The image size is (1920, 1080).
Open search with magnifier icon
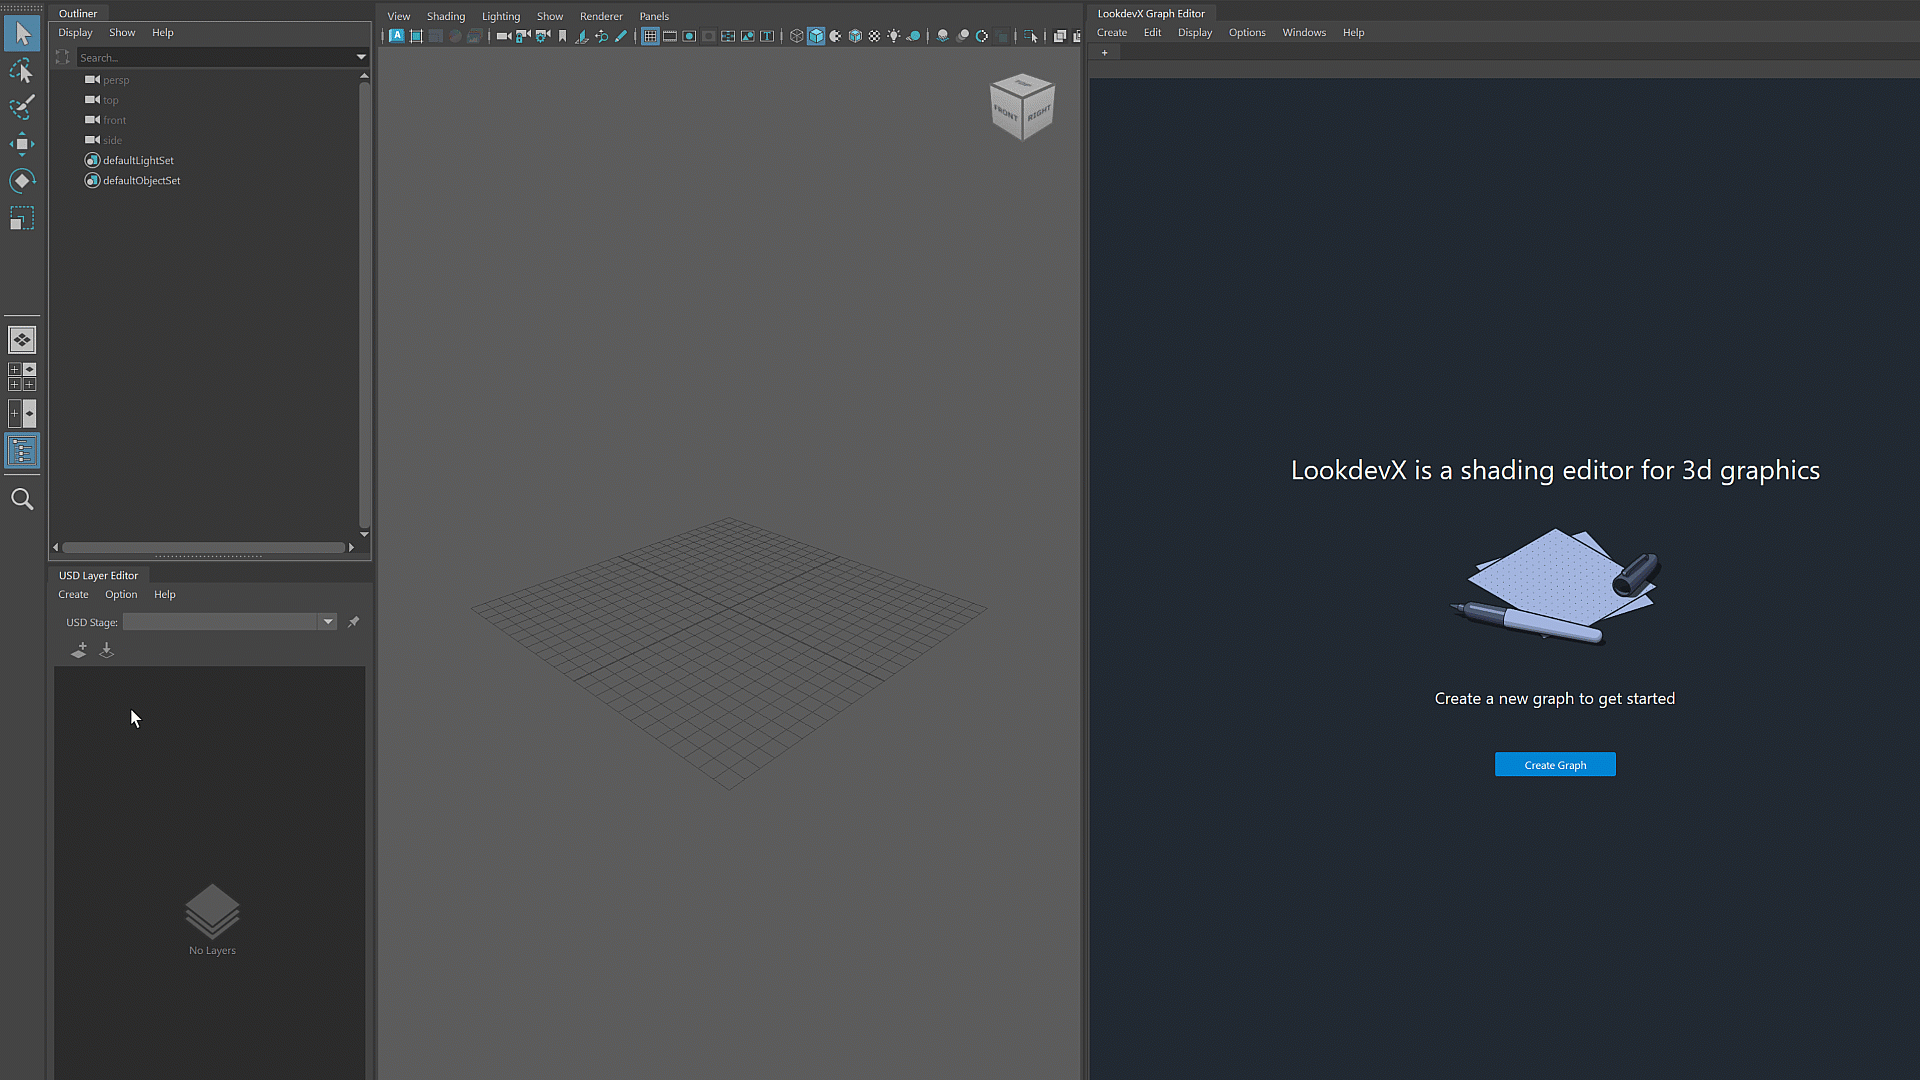22,499
